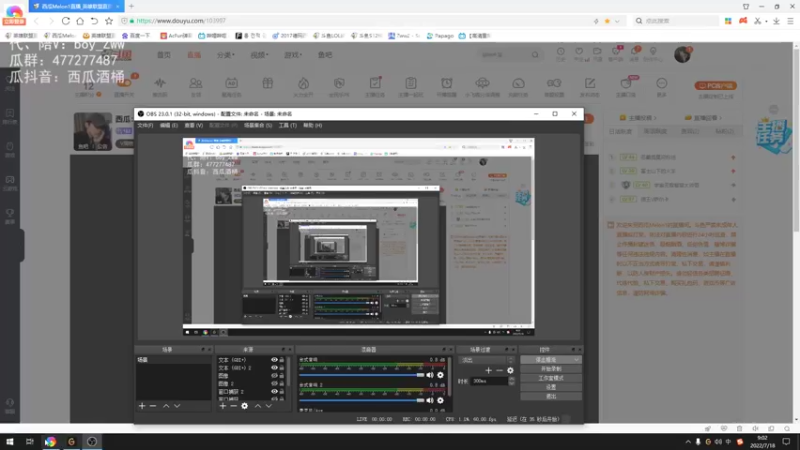Go to browser home page icon
This screenshot has height=450, width=800.
(80, 21)
